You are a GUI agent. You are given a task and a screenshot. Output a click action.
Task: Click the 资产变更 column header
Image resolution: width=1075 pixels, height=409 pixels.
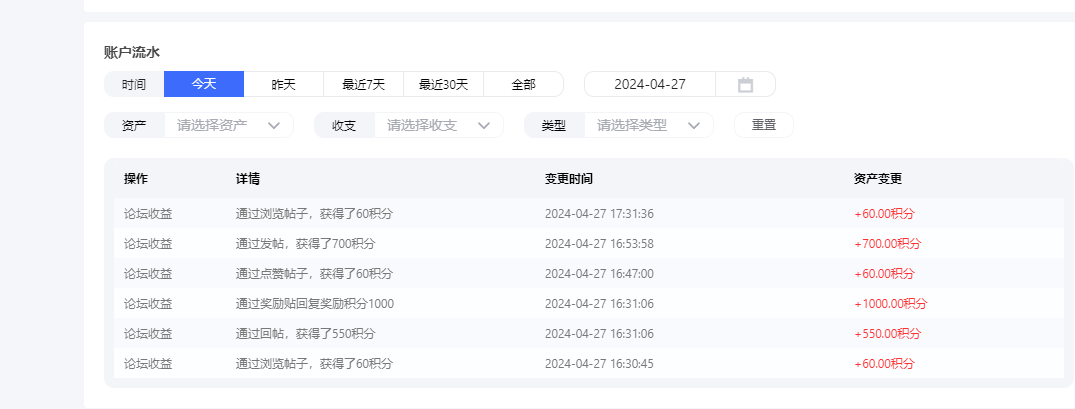tap(878, 179)
